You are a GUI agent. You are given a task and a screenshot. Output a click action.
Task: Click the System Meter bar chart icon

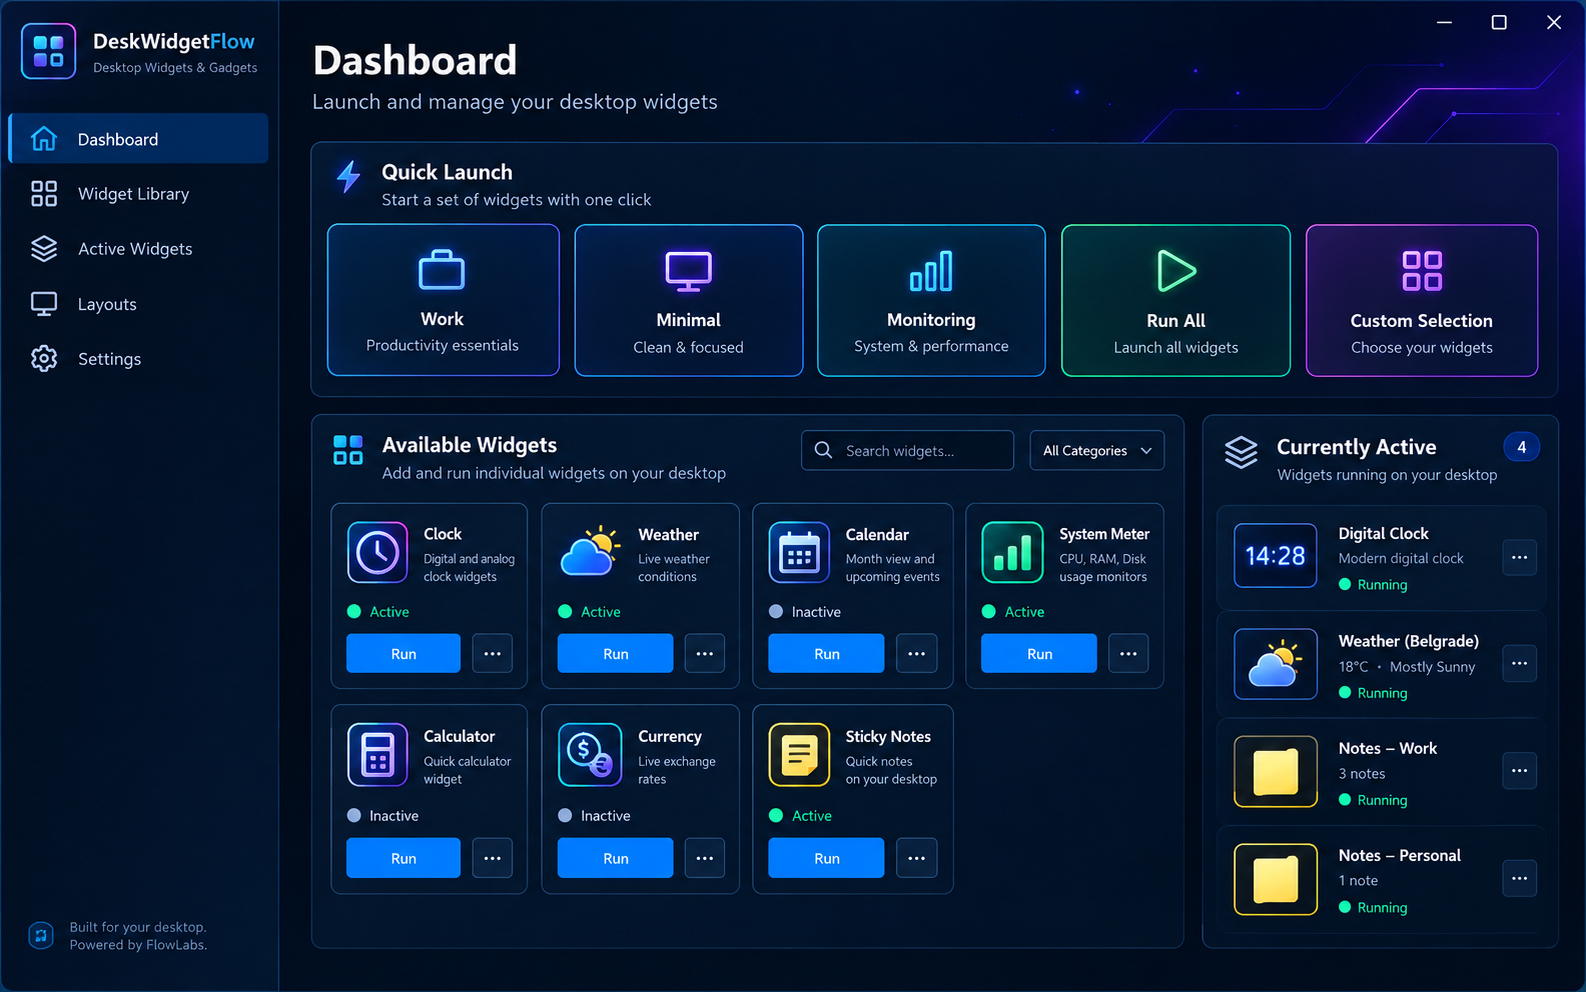[1012, 552]
